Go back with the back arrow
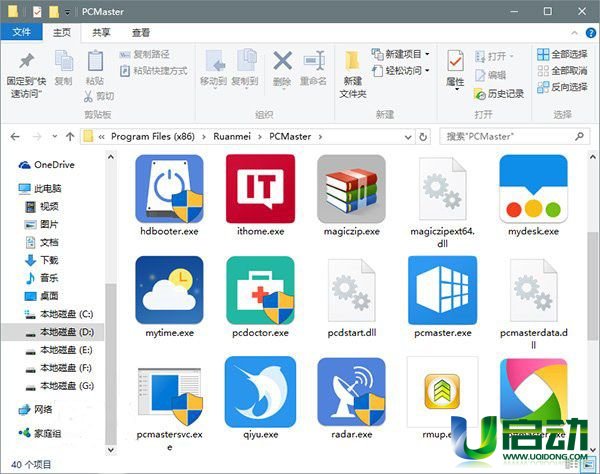This screenshot has height=474, width=600. point(15,137)
